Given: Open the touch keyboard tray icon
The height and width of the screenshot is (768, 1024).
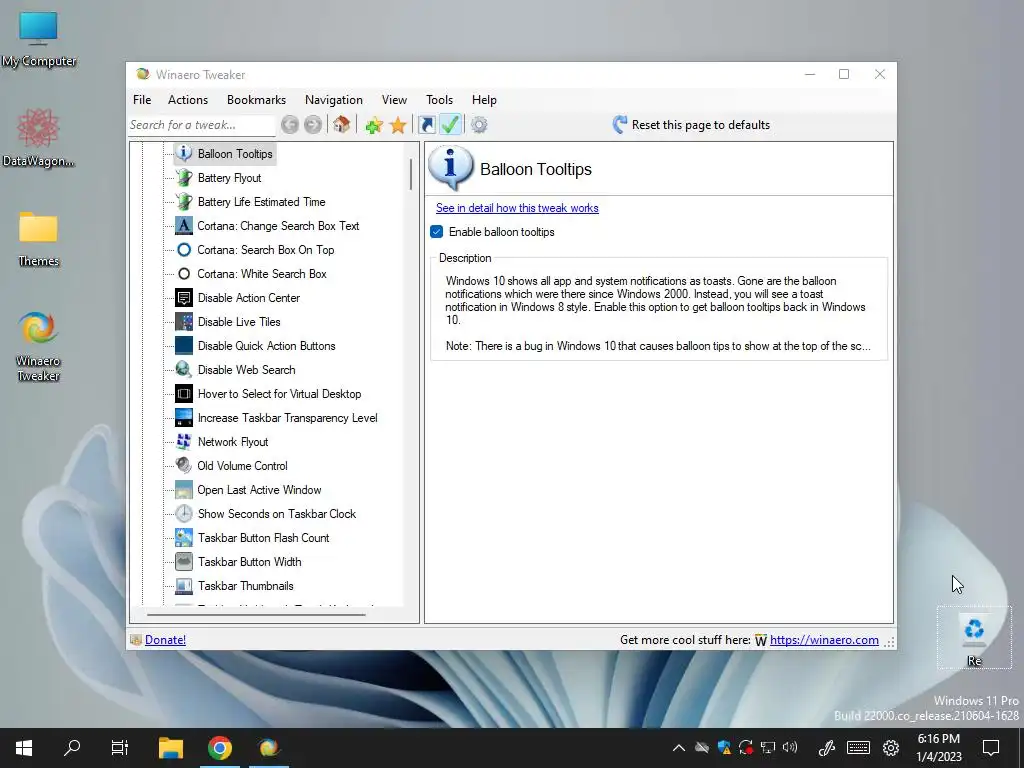Looking at the screenshot, I should (858, 748).
